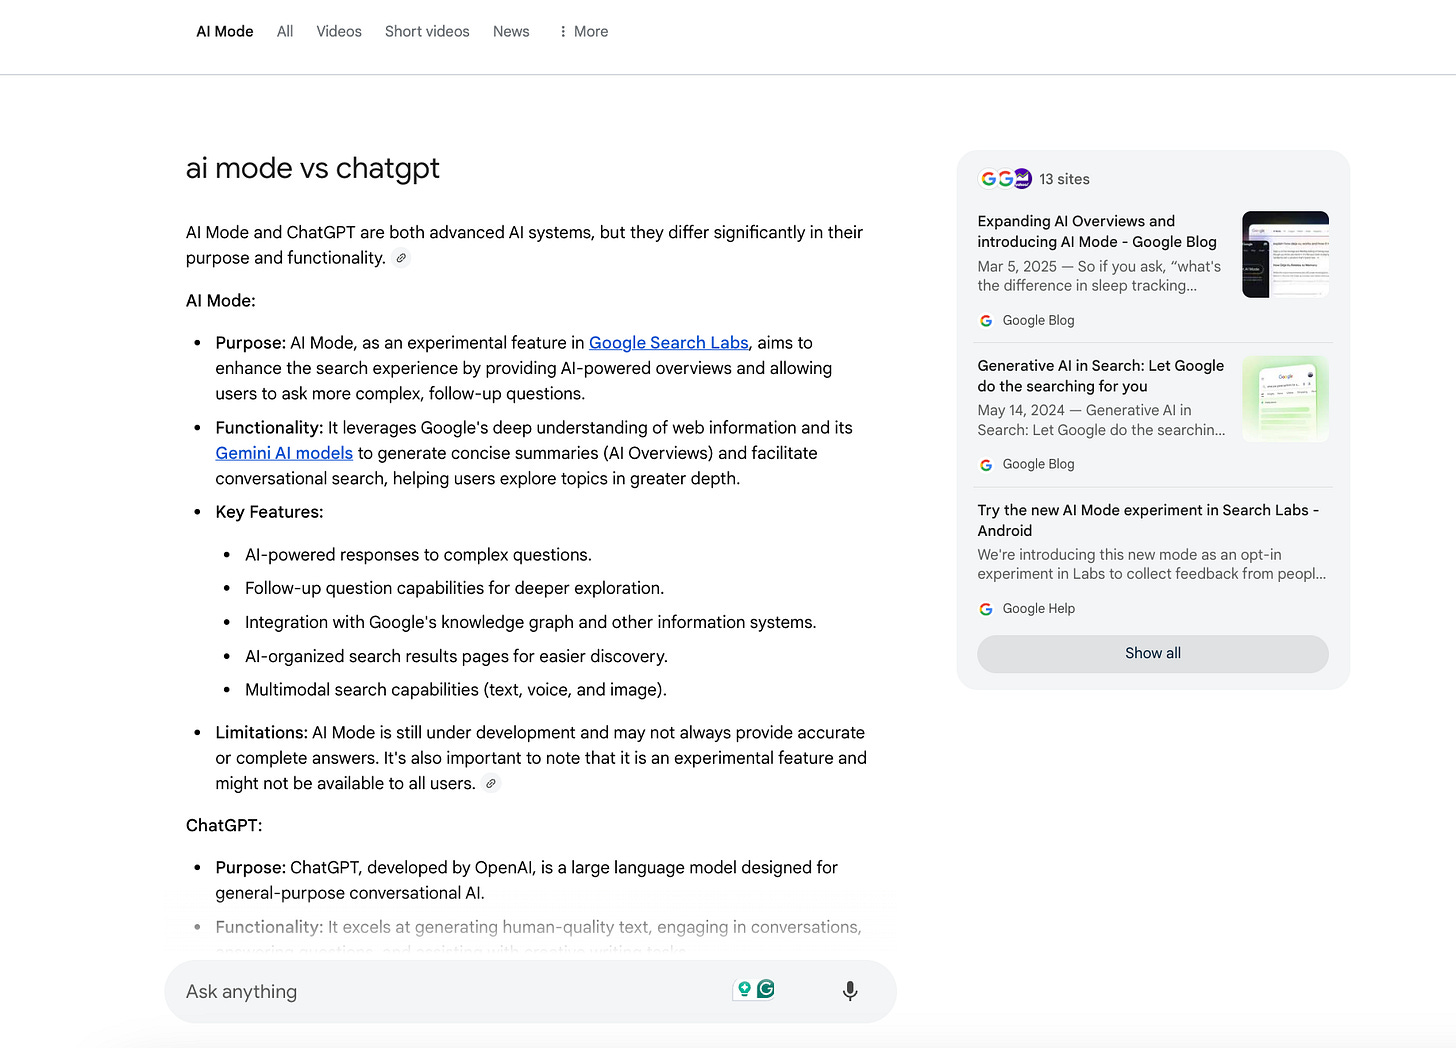Click the May 14, 2024 snippet text
The image size is (1456, 1048).
[x=1101, y=421]
